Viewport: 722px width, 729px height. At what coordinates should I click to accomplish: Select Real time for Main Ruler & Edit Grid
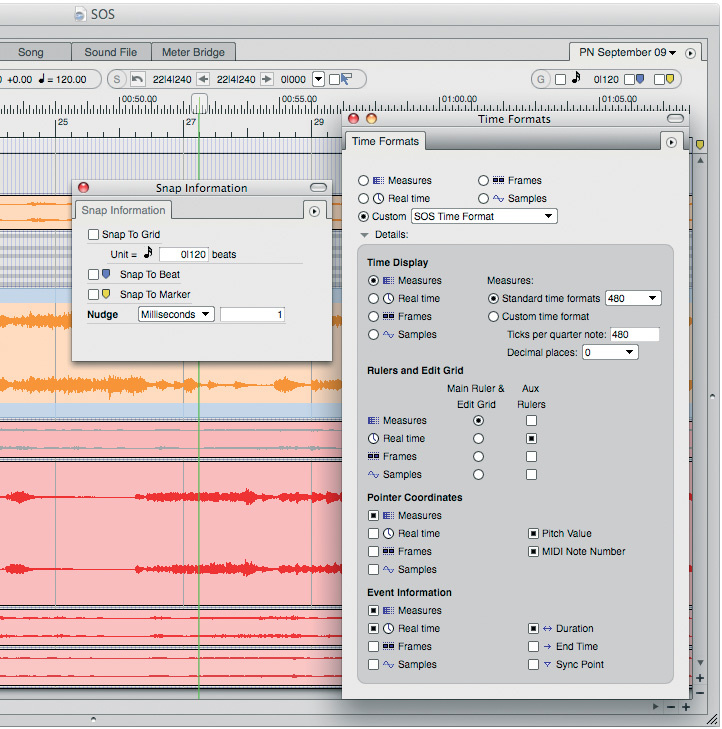tap(478, 438)
